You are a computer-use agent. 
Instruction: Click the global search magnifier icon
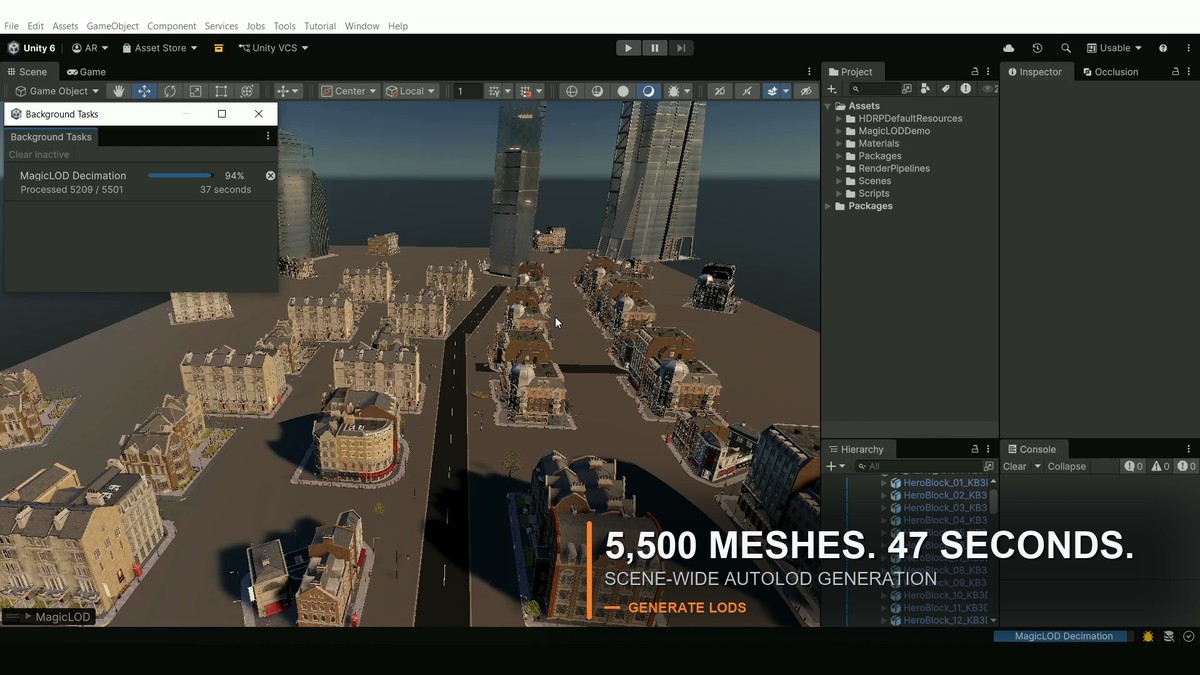1066,48
